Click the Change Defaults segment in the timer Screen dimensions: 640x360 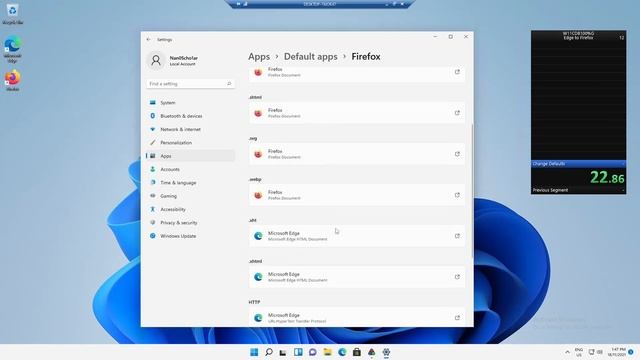tap(578, 164)
